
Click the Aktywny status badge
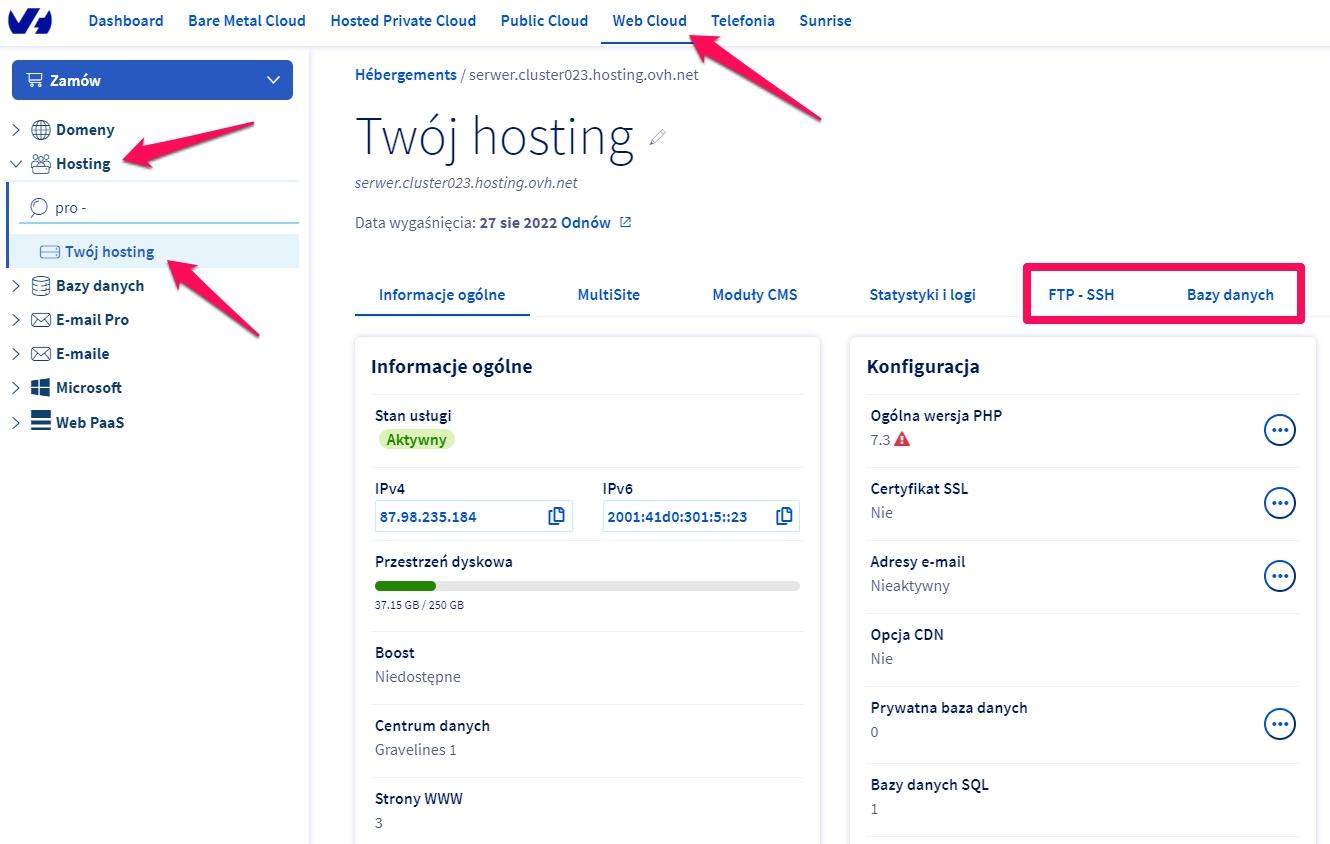416,440
